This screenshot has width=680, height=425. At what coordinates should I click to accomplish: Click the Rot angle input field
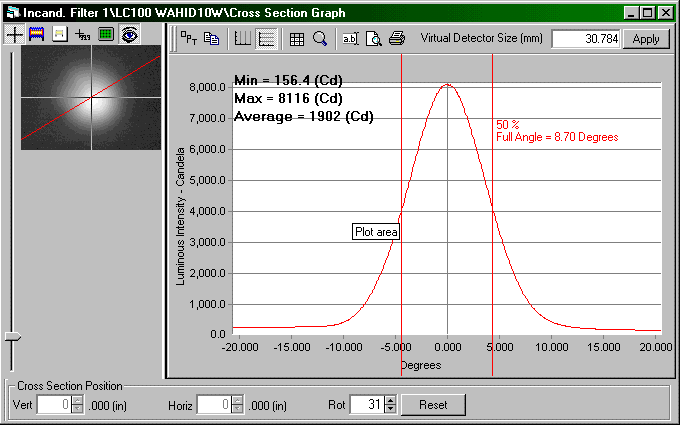coord(366,405)
